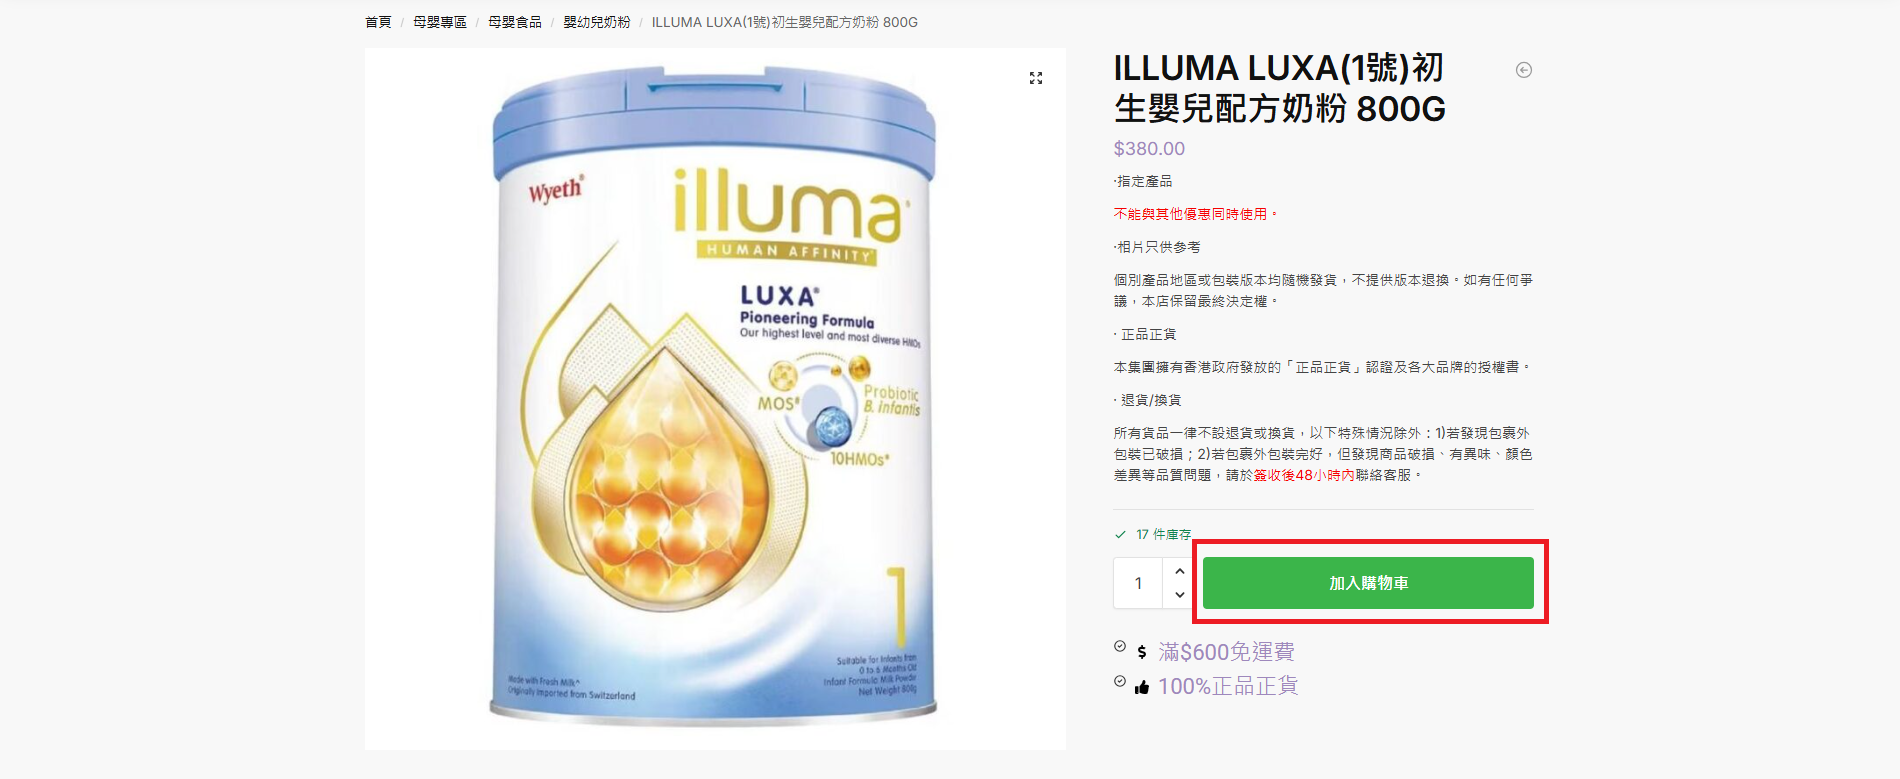Click the thumbs-up icon beside 100%正品正貨
This screenshot has width=1900, height=779.
[1142, 687]
